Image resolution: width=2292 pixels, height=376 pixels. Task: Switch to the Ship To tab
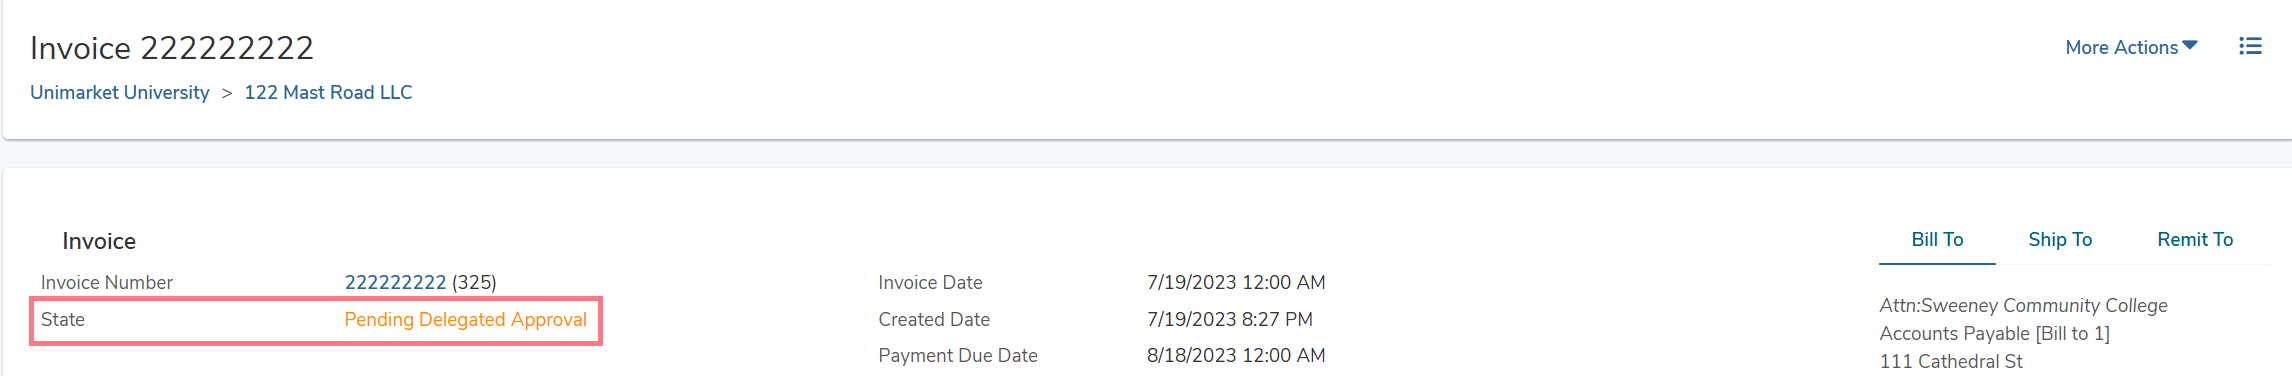point(2060,240)
